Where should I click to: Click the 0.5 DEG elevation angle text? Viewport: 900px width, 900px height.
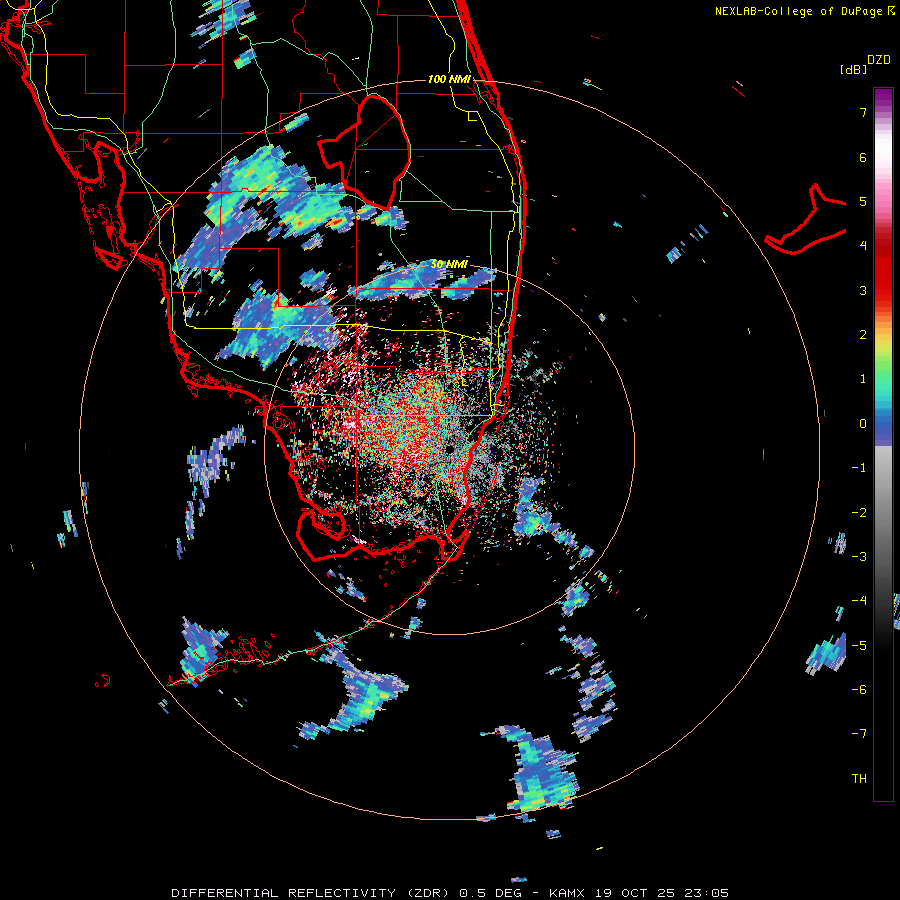tap(490, 893)
